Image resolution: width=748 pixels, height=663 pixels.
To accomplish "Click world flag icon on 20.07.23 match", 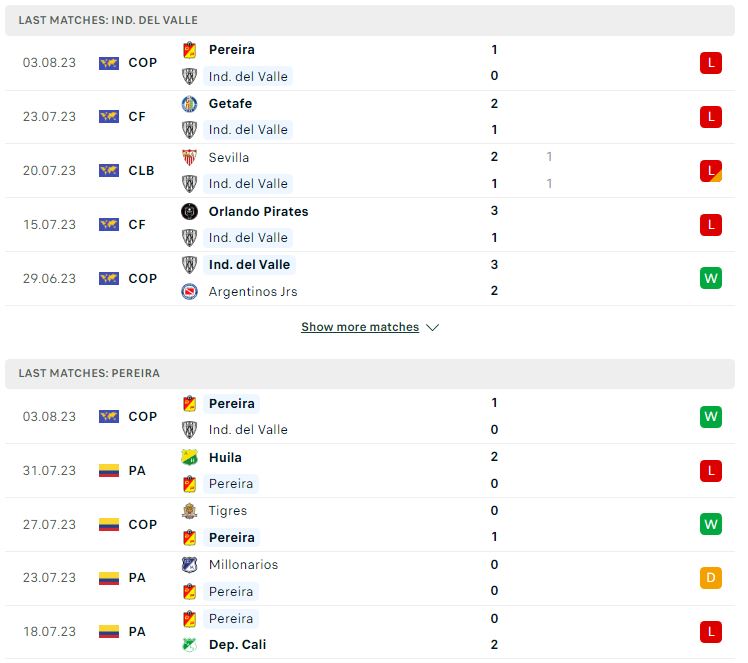I will 109,171.
